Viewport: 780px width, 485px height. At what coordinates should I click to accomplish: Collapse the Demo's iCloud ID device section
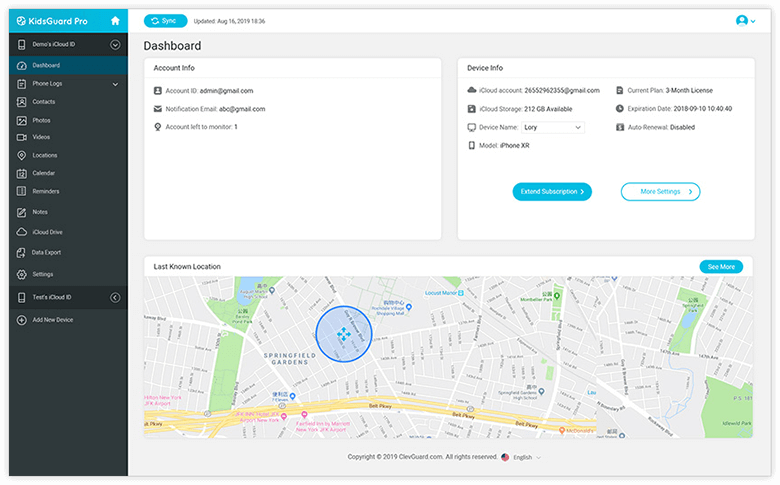115,45
